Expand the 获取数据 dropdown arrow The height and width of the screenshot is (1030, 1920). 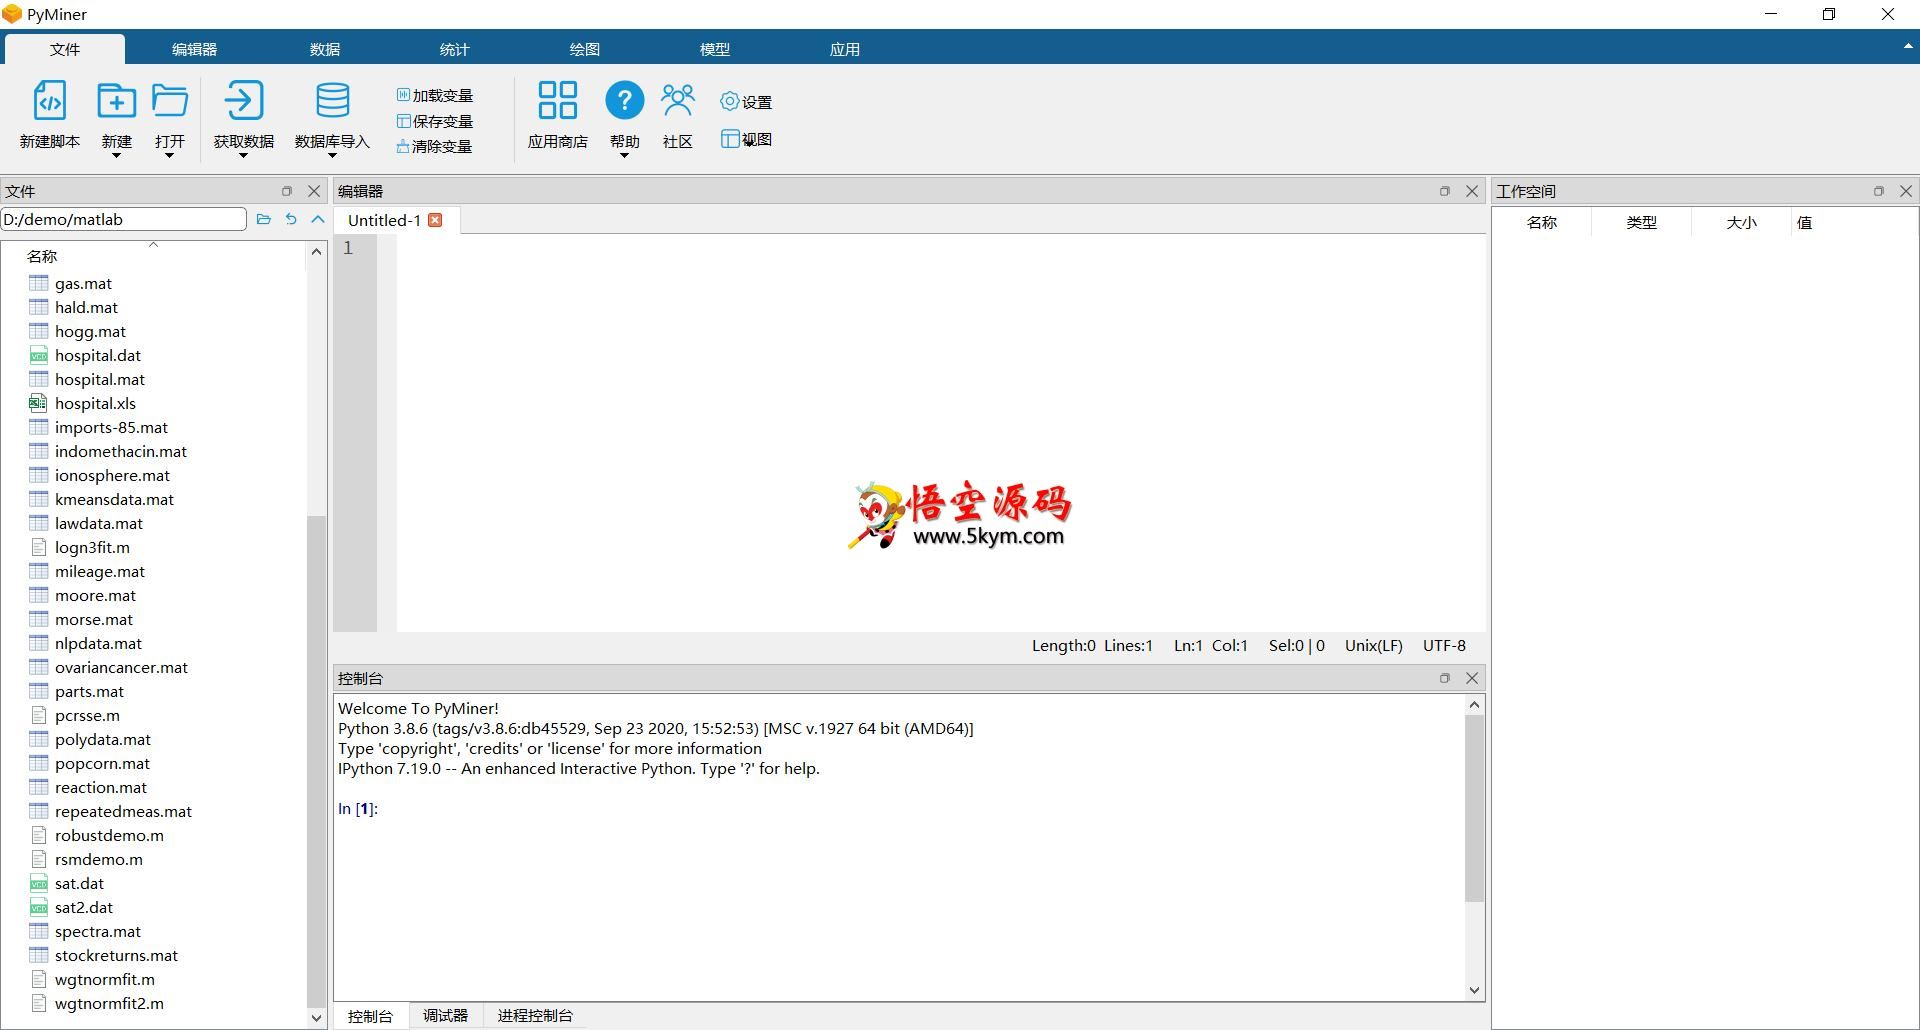click(x=243, y=156)
